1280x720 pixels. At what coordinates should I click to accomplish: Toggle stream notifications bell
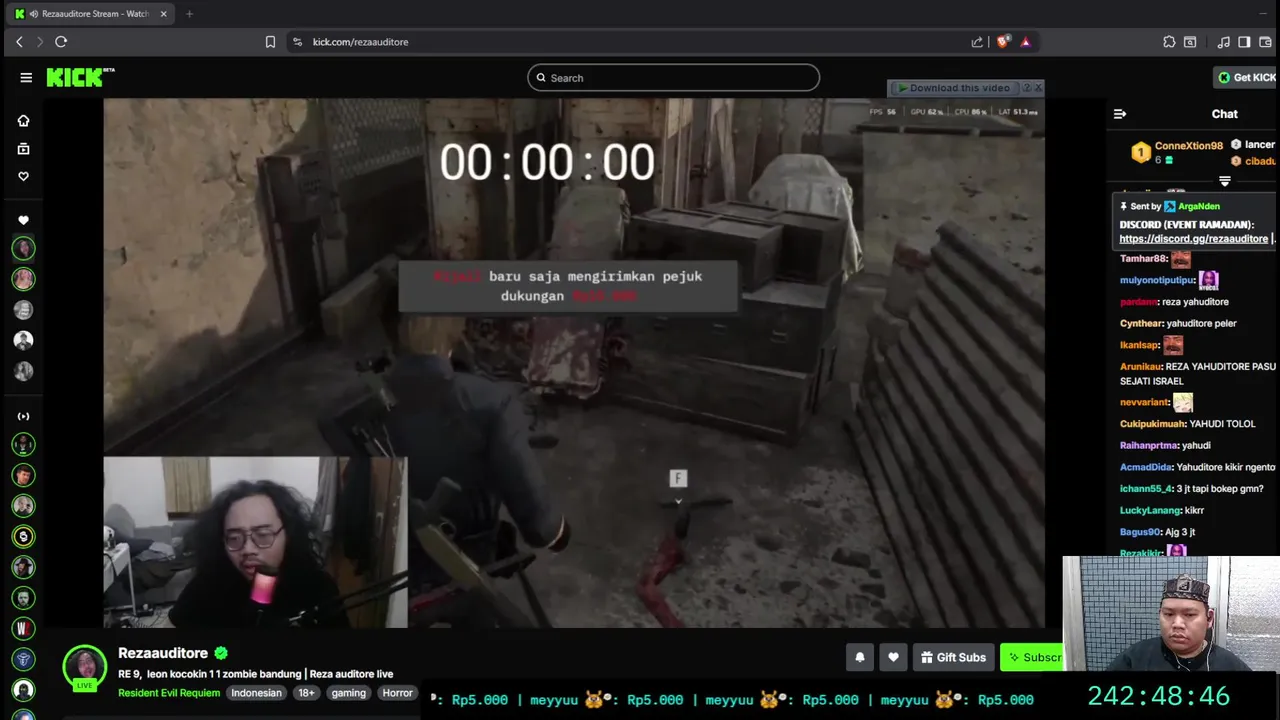859,657
